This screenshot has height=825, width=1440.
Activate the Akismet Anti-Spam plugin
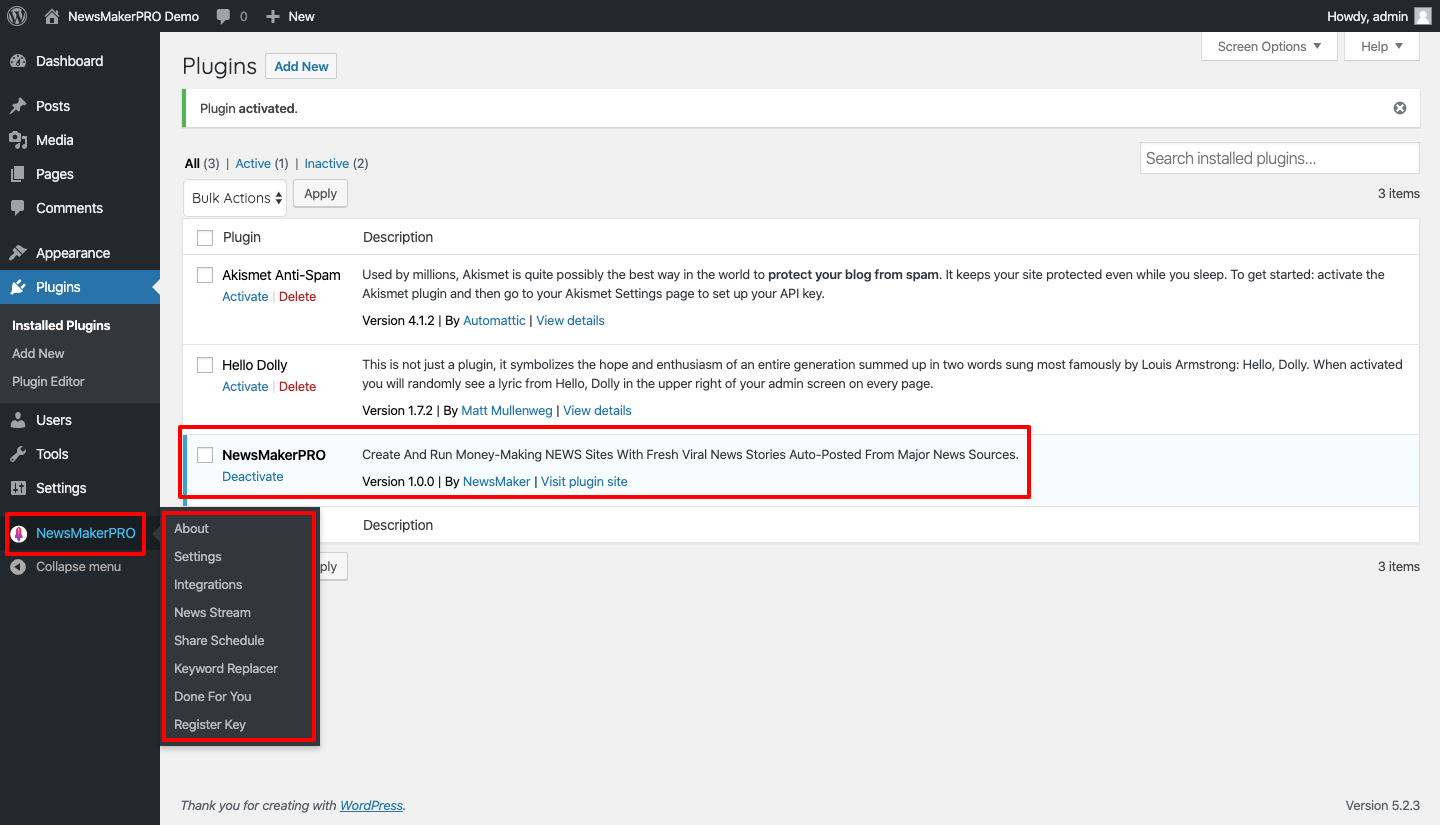(245, 297)
